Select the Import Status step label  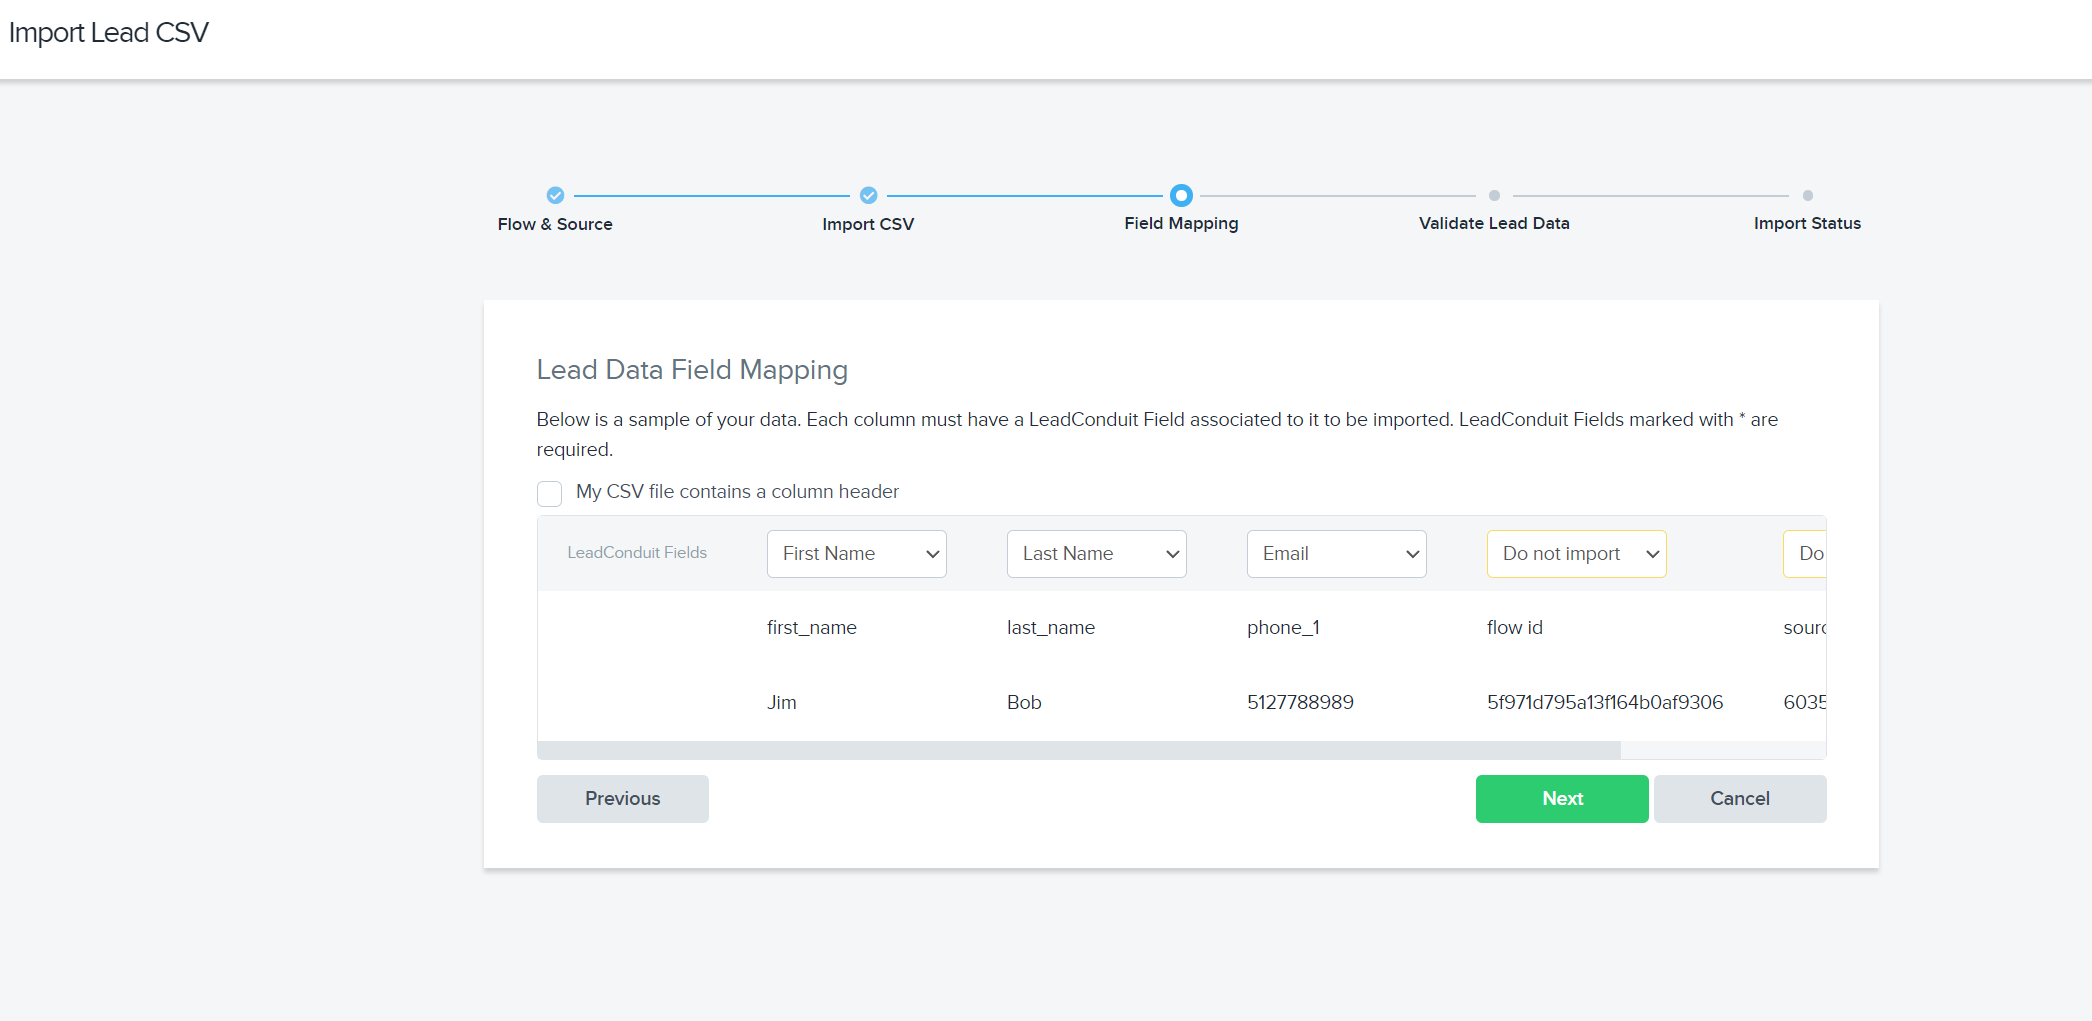click(x=1807, y=223)
